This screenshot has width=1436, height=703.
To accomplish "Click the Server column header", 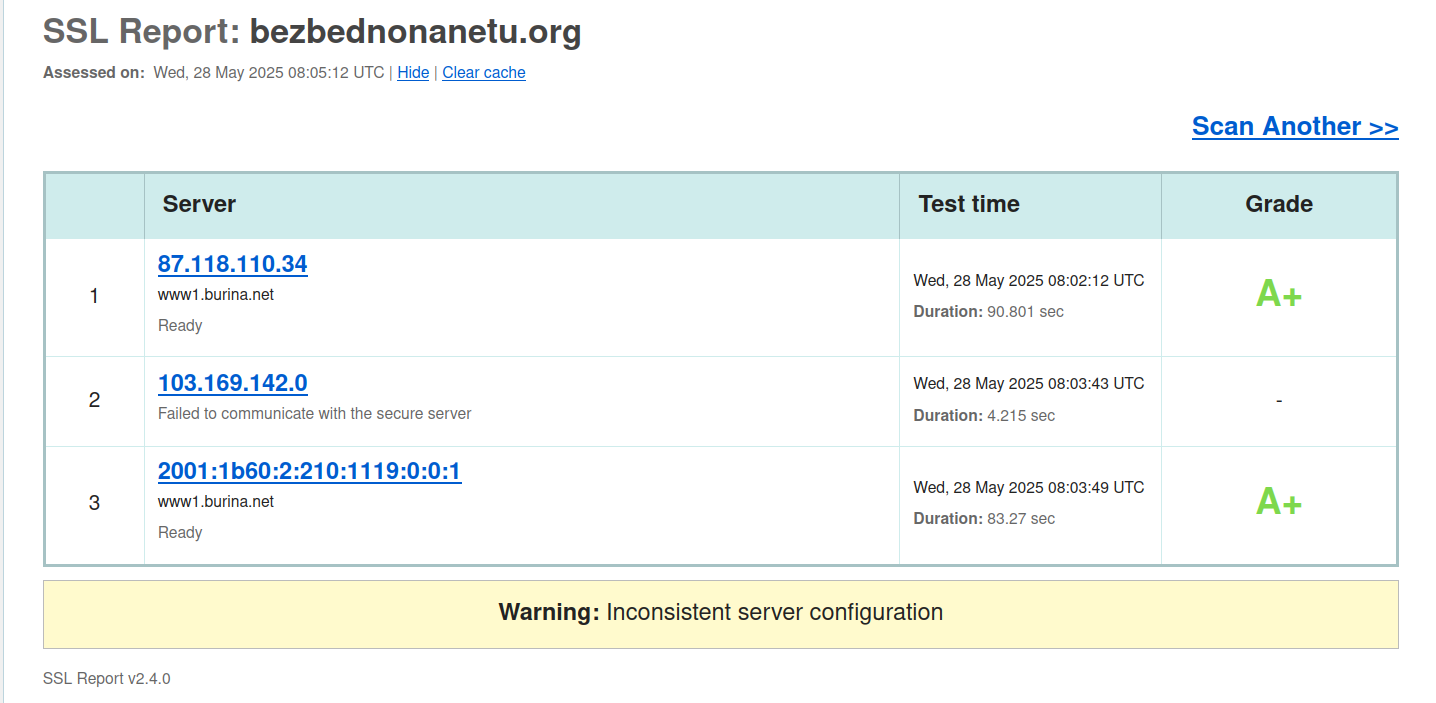I will pyautogui.click(x=199, y=204).
